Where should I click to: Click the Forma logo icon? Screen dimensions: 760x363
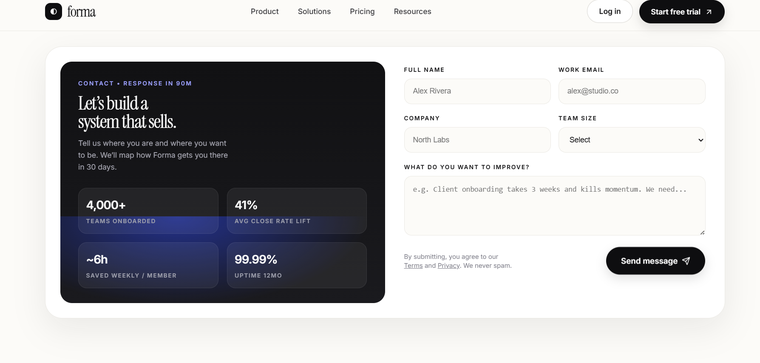[x=53, y=11]
